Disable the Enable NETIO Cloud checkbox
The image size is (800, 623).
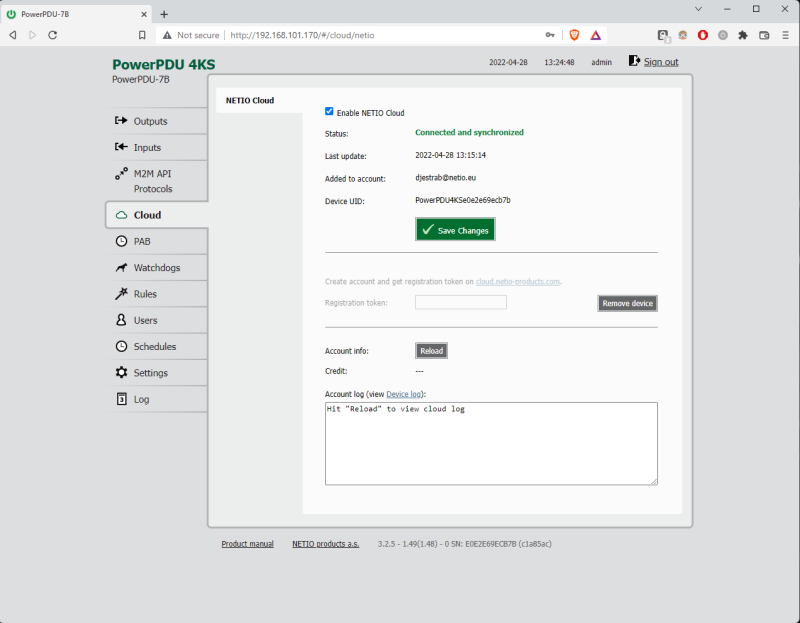(330, 112)
